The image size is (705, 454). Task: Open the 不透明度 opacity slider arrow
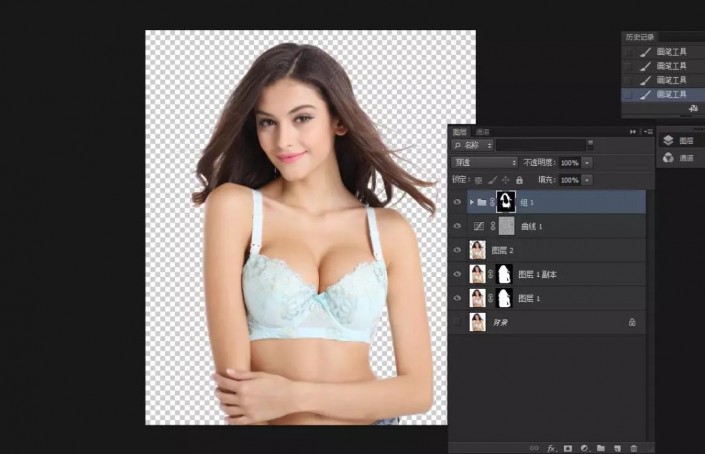pos(587,163)
